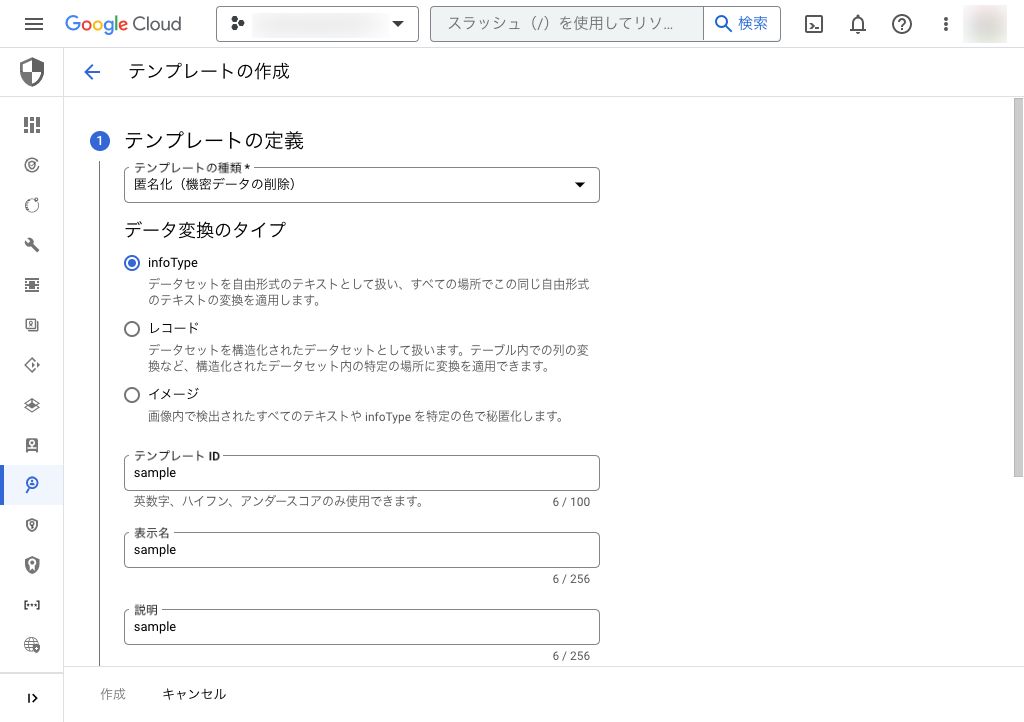Select the イメージ transformation option

pyautogui.click(x=131, y=394)
